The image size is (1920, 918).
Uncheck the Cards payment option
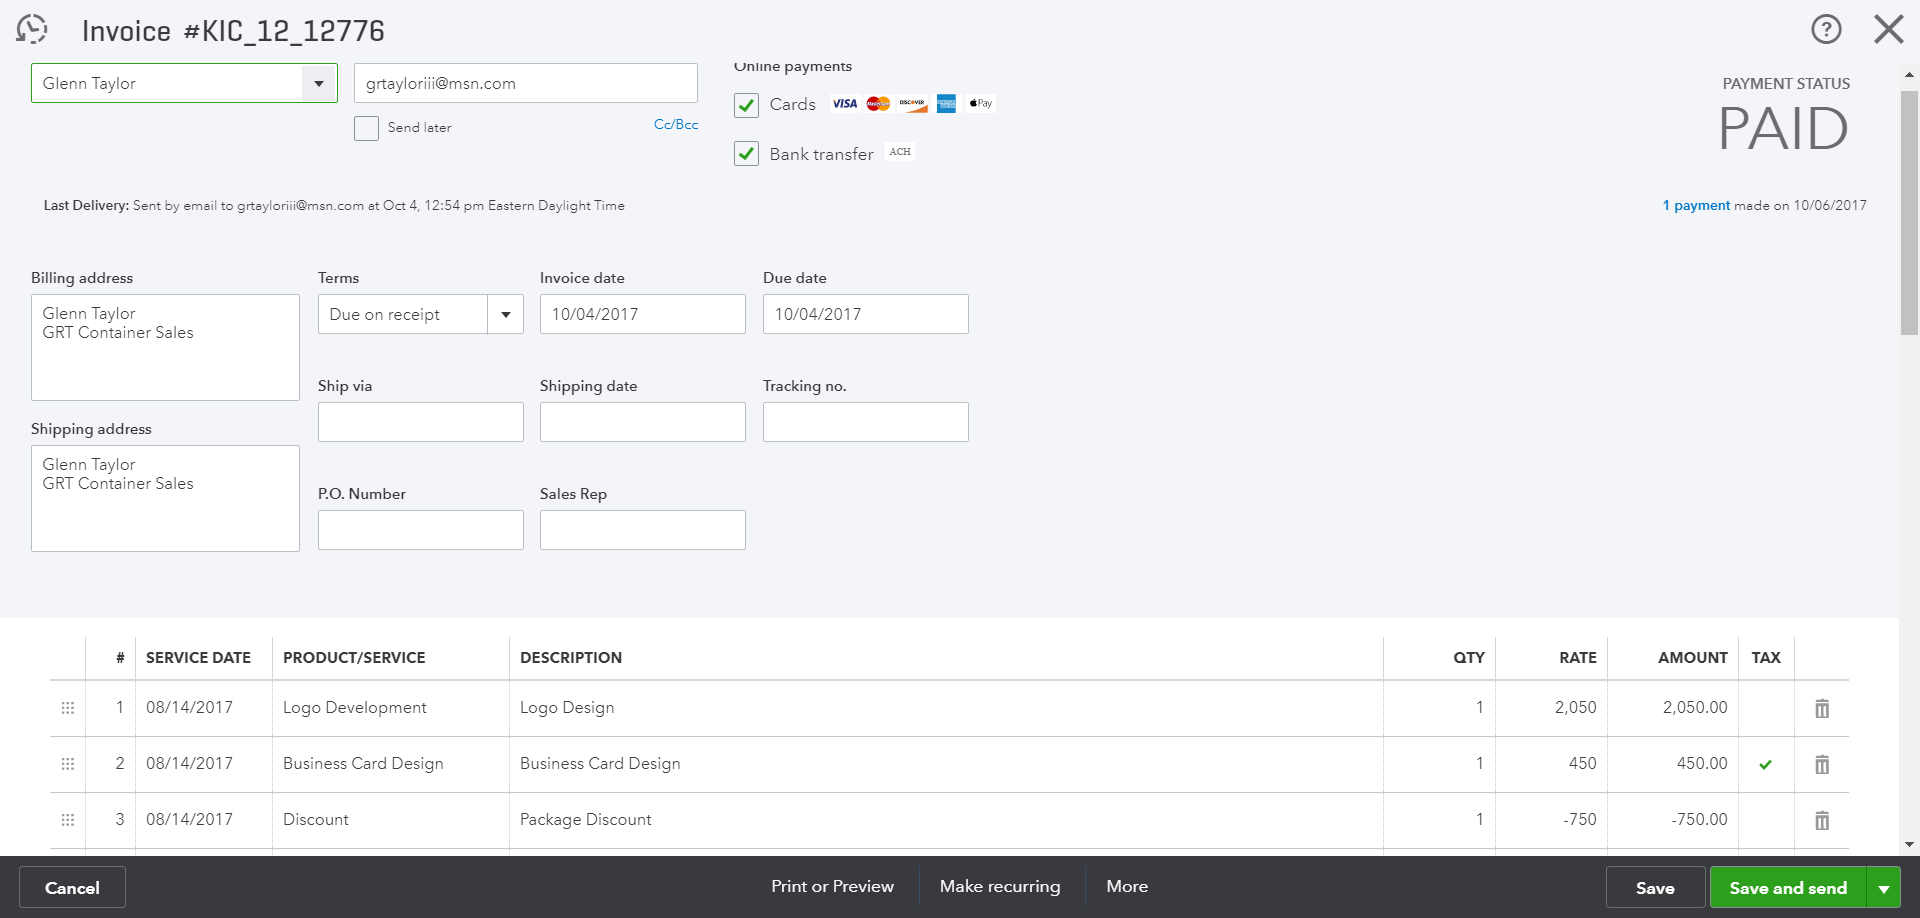[x=746, y=105]
